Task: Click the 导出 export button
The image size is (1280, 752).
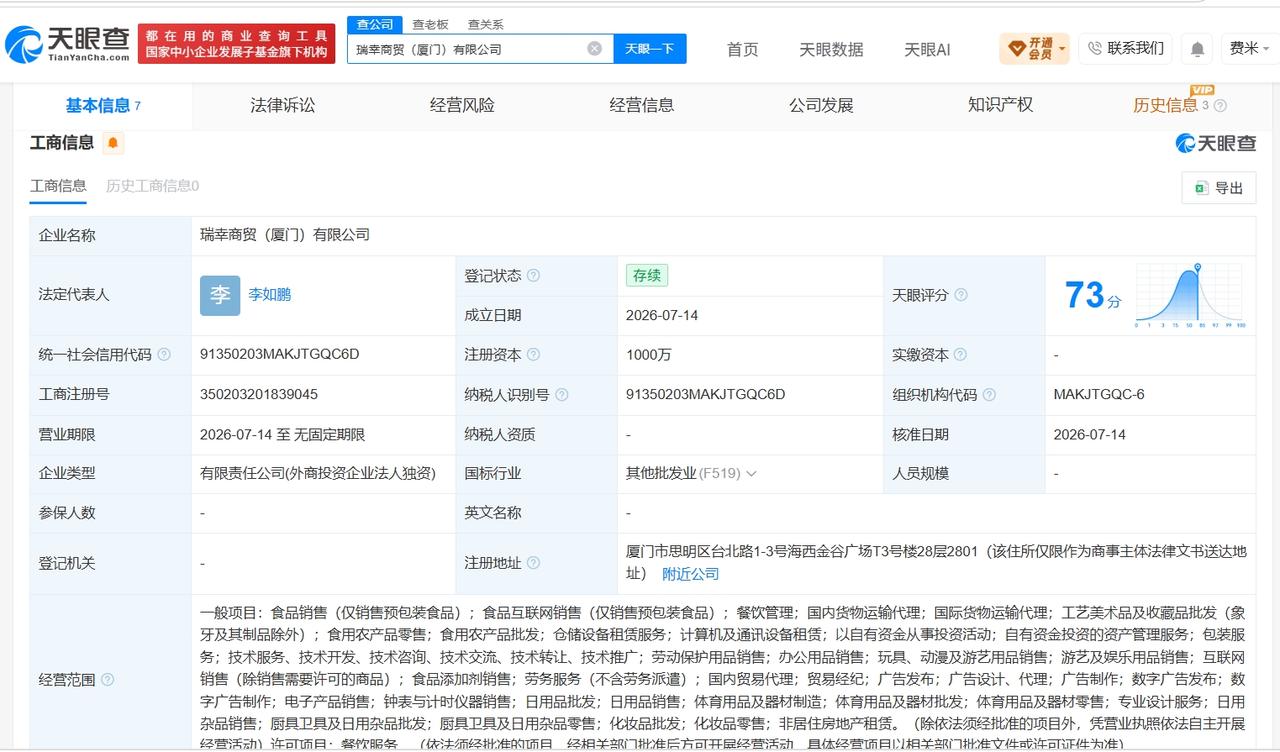Action: pyautogui.click(x=1219, y=188)
